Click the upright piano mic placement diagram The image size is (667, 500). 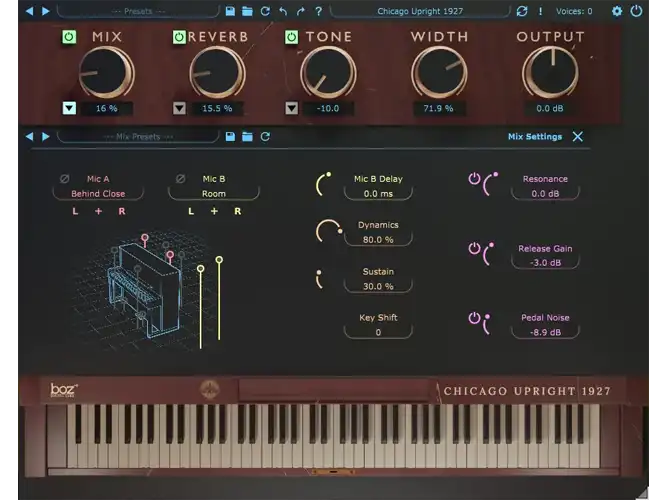click(x=145, y=291)
